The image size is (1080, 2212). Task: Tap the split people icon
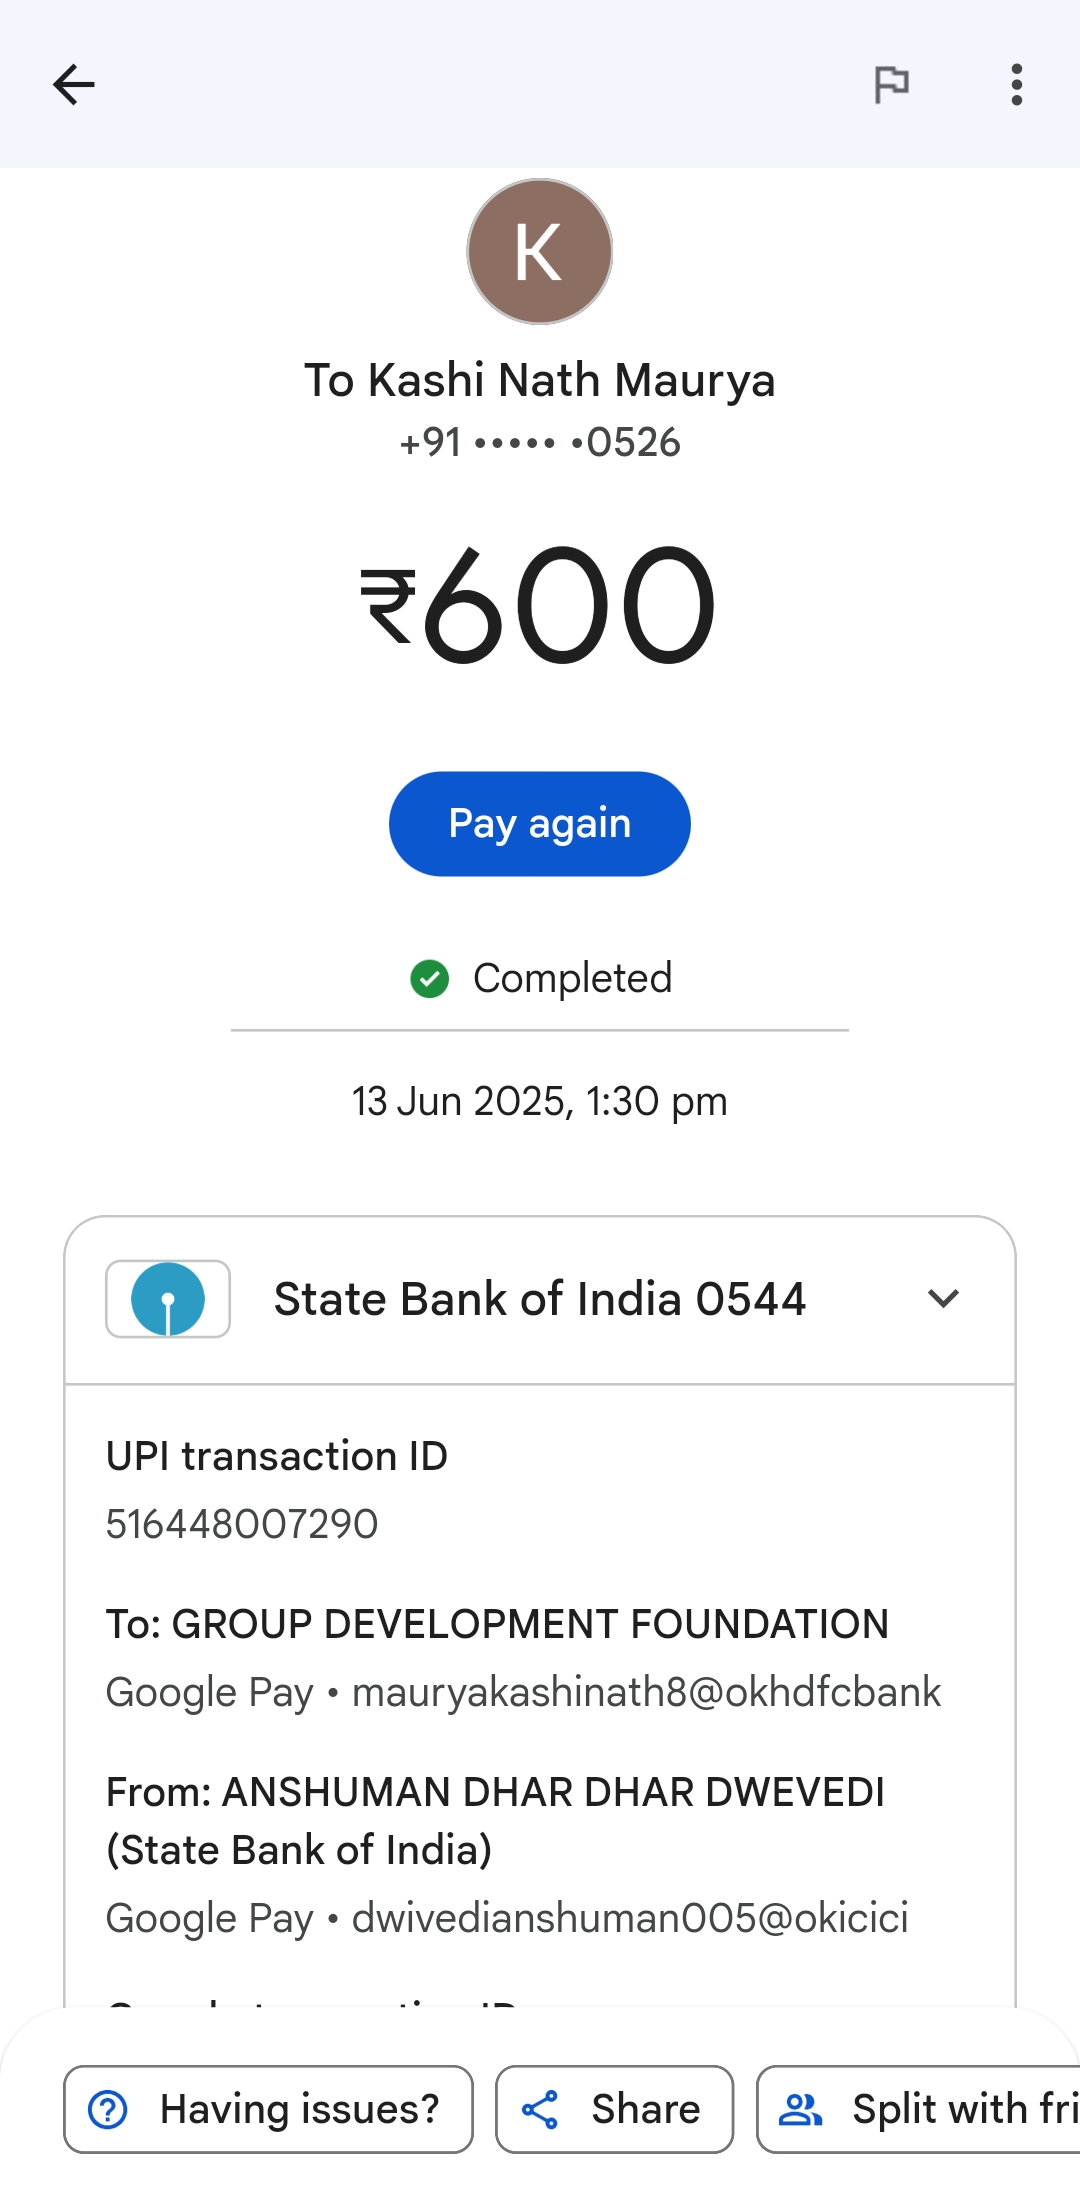pos(800,2110)
